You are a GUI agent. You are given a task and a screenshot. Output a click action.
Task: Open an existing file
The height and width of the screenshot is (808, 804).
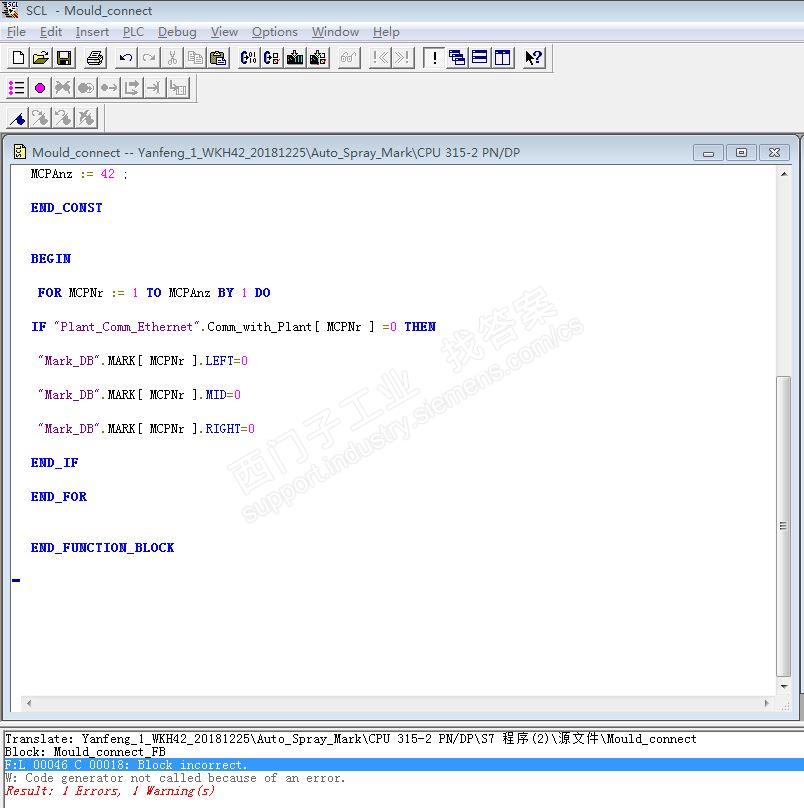pos(41,58)
